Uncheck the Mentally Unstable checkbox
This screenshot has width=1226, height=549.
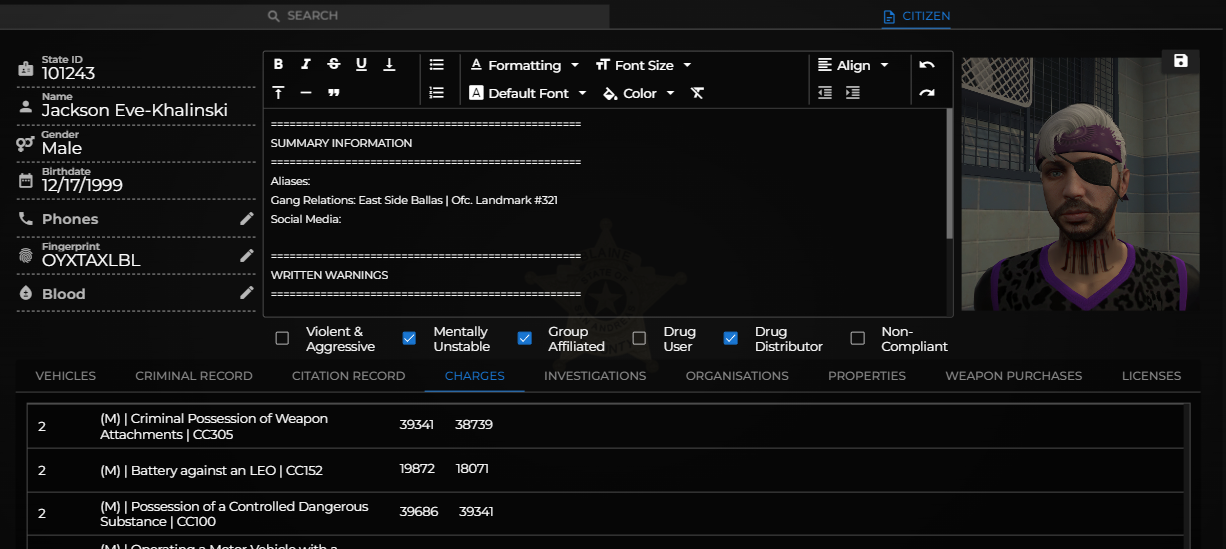pyautogui.click(x=409, y=339)
